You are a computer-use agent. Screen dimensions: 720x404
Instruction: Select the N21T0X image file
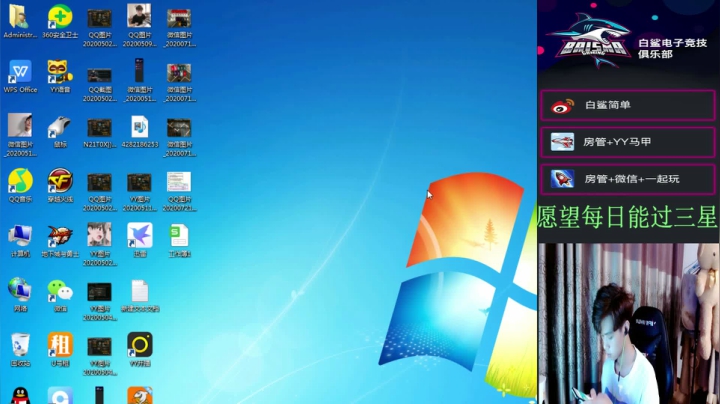click(x=100, y=133)
